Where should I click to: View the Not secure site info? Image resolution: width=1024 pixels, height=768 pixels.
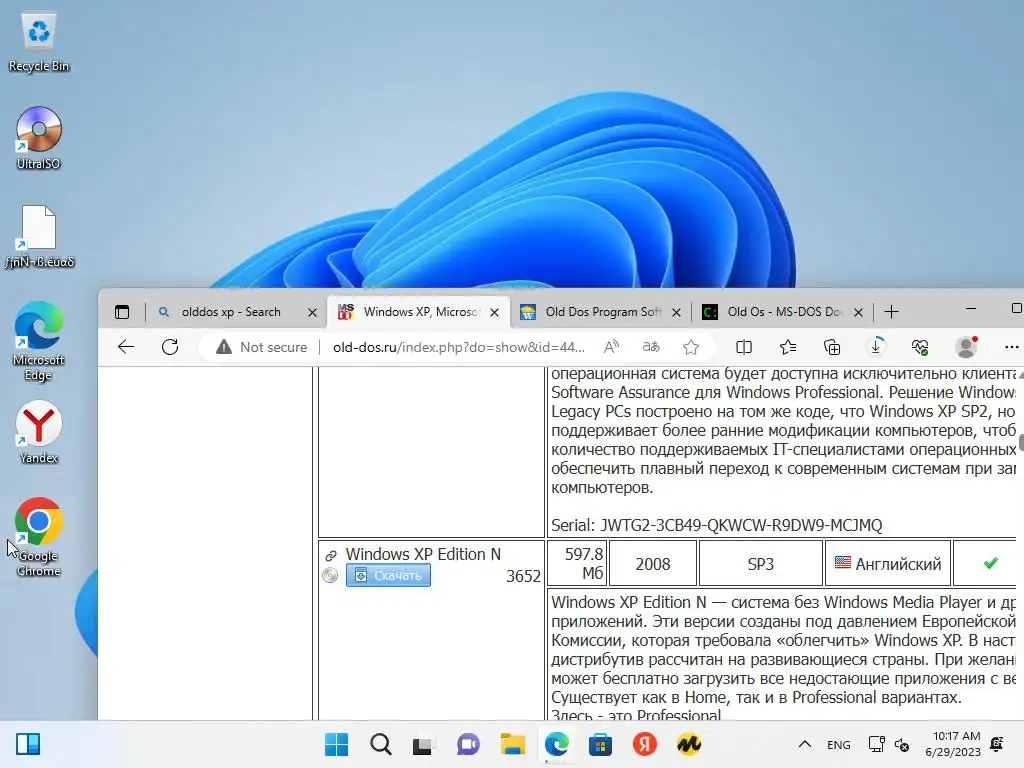[261, 347]
